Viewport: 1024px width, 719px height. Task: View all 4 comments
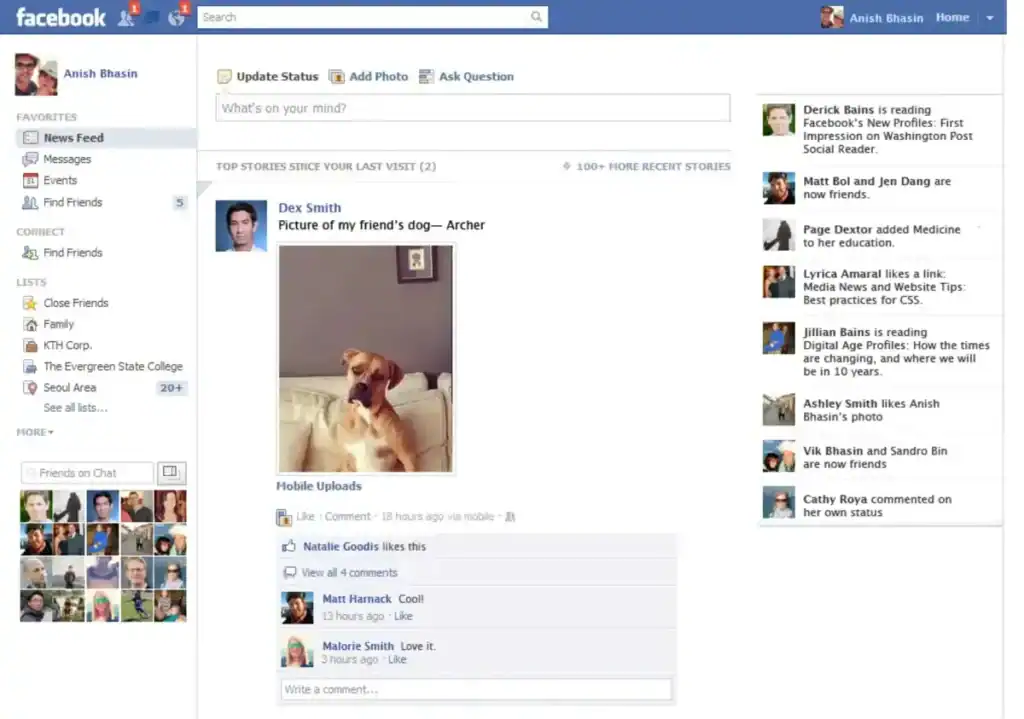pyautogui.click(x=349, y=573)
